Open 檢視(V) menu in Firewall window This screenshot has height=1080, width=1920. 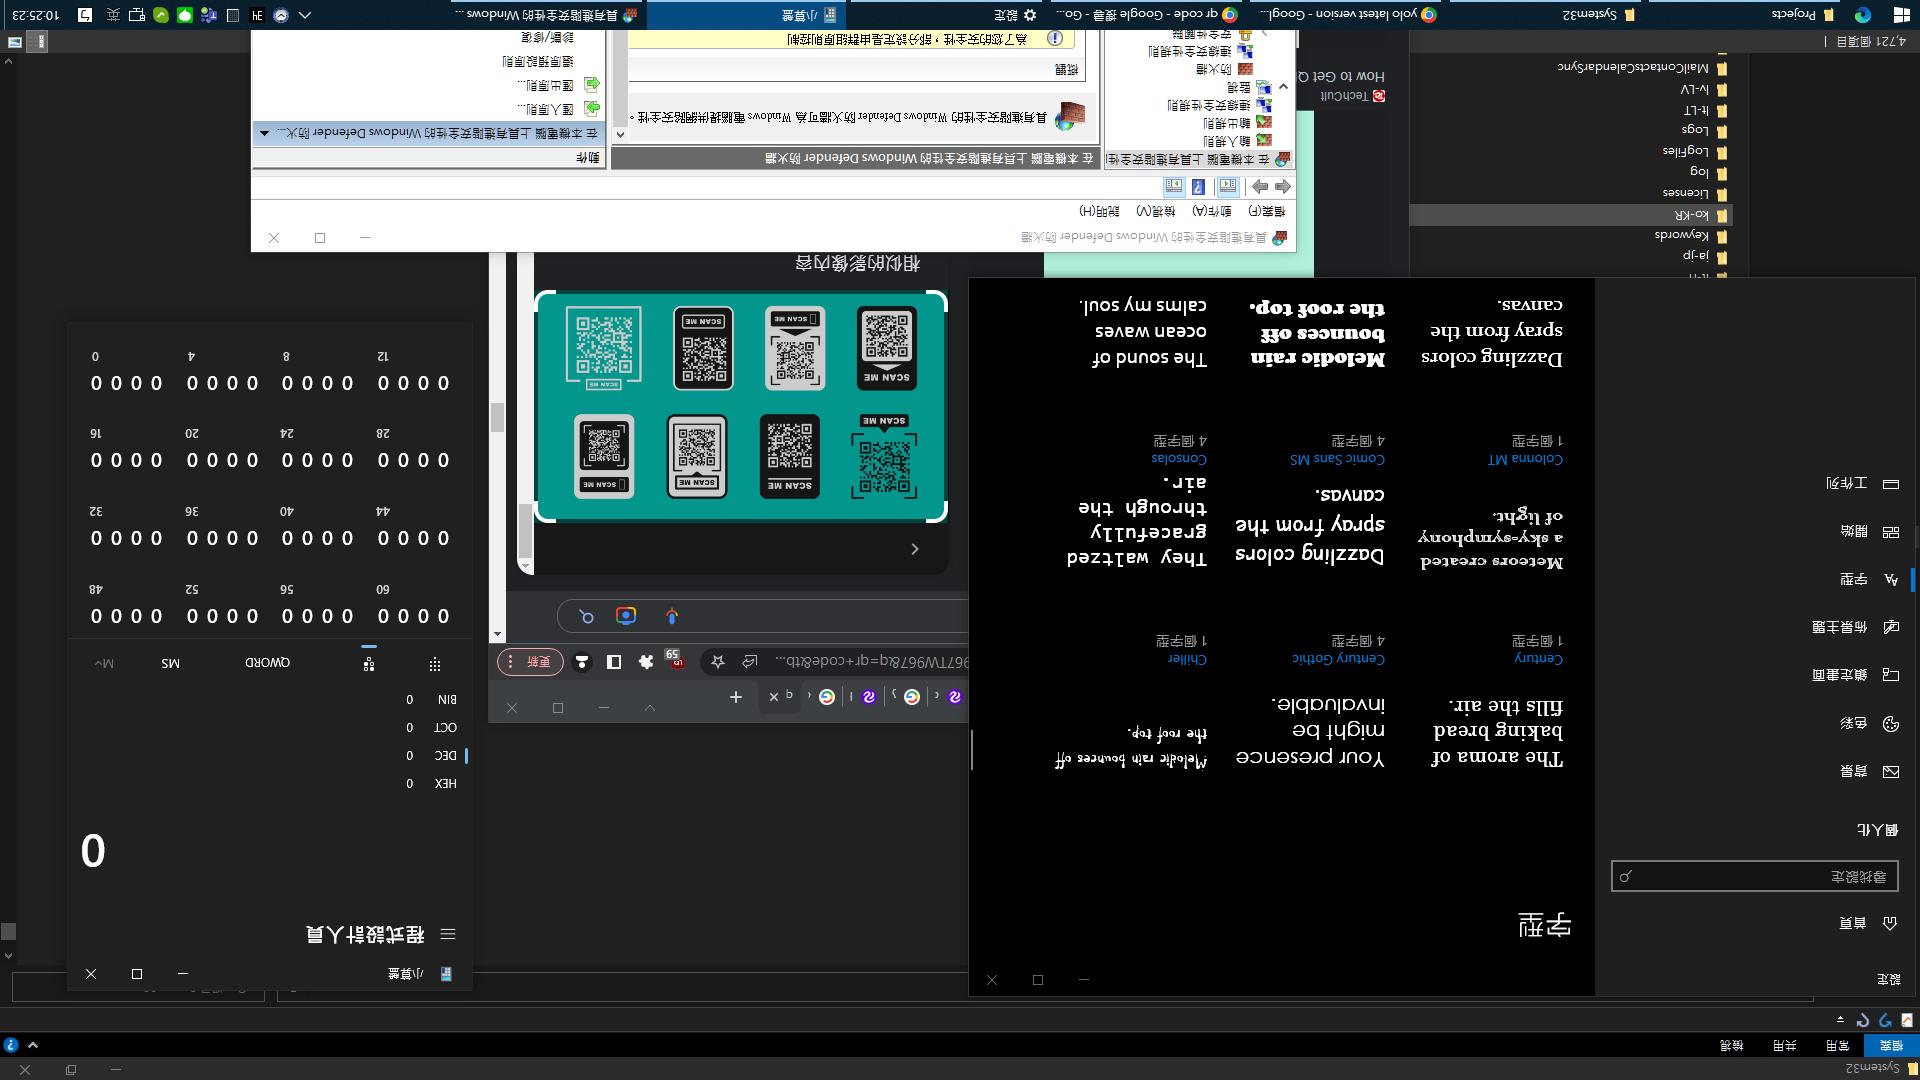(x=1156, y=212)
